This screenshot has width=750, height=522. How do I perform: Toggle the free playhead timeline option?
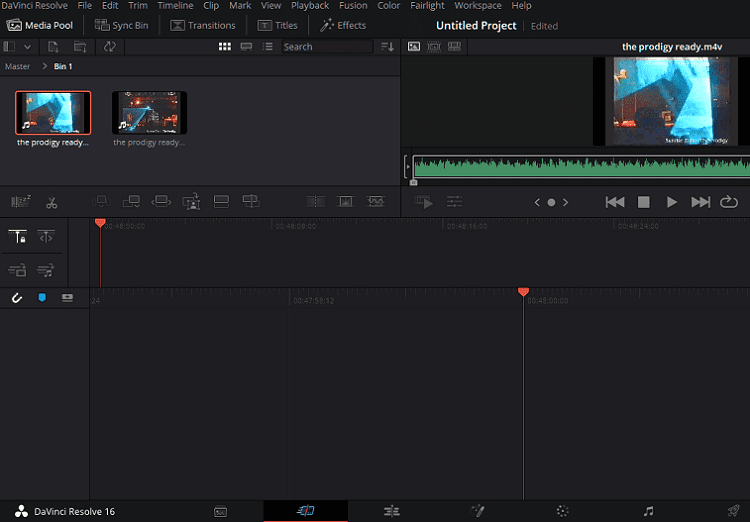click(x=46, y=236)
